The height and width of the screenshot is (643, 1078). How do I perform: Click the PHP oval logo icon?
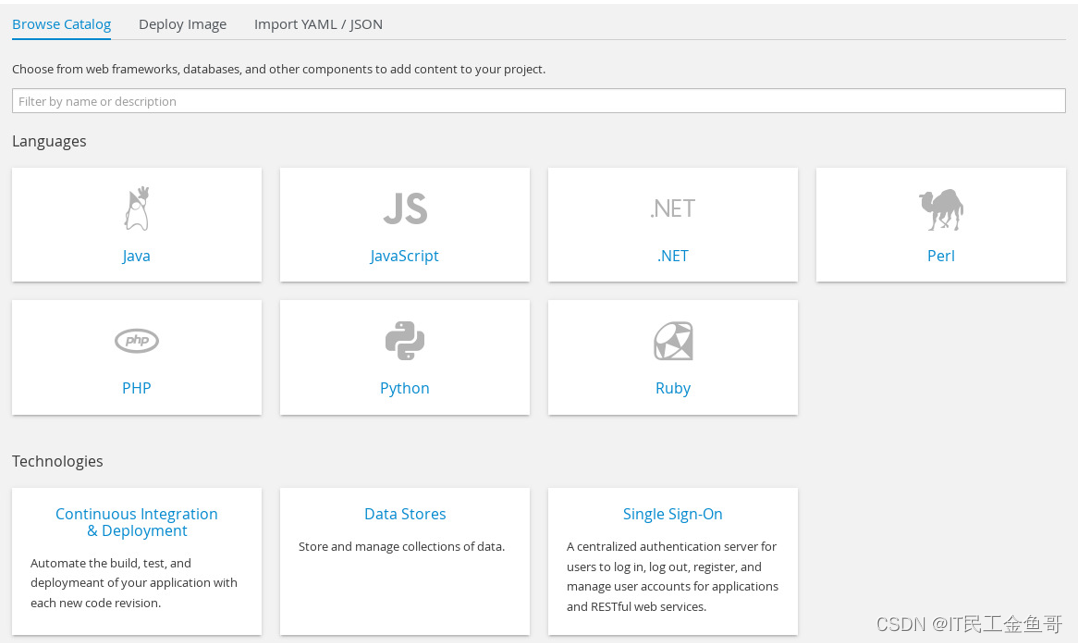coord(137,340)
